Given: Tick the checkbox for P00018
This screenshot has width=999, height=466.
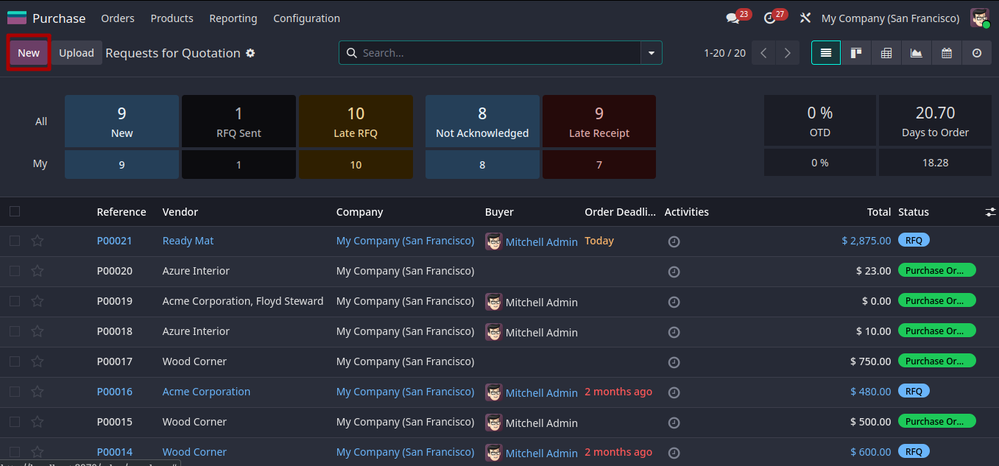Looking at the screenshot, I should [x=15, y=331].
